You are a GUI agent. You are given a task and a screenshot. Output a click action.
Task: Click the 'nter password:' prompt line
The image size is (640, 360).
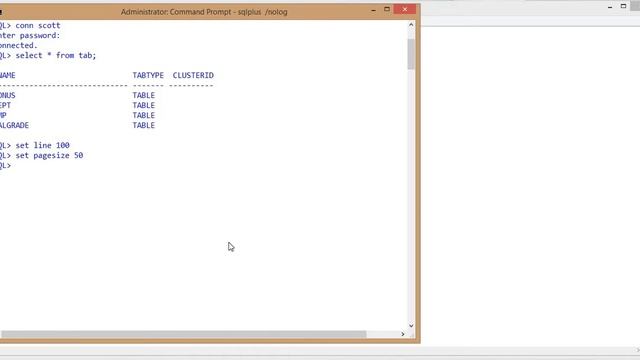(30, 36)
